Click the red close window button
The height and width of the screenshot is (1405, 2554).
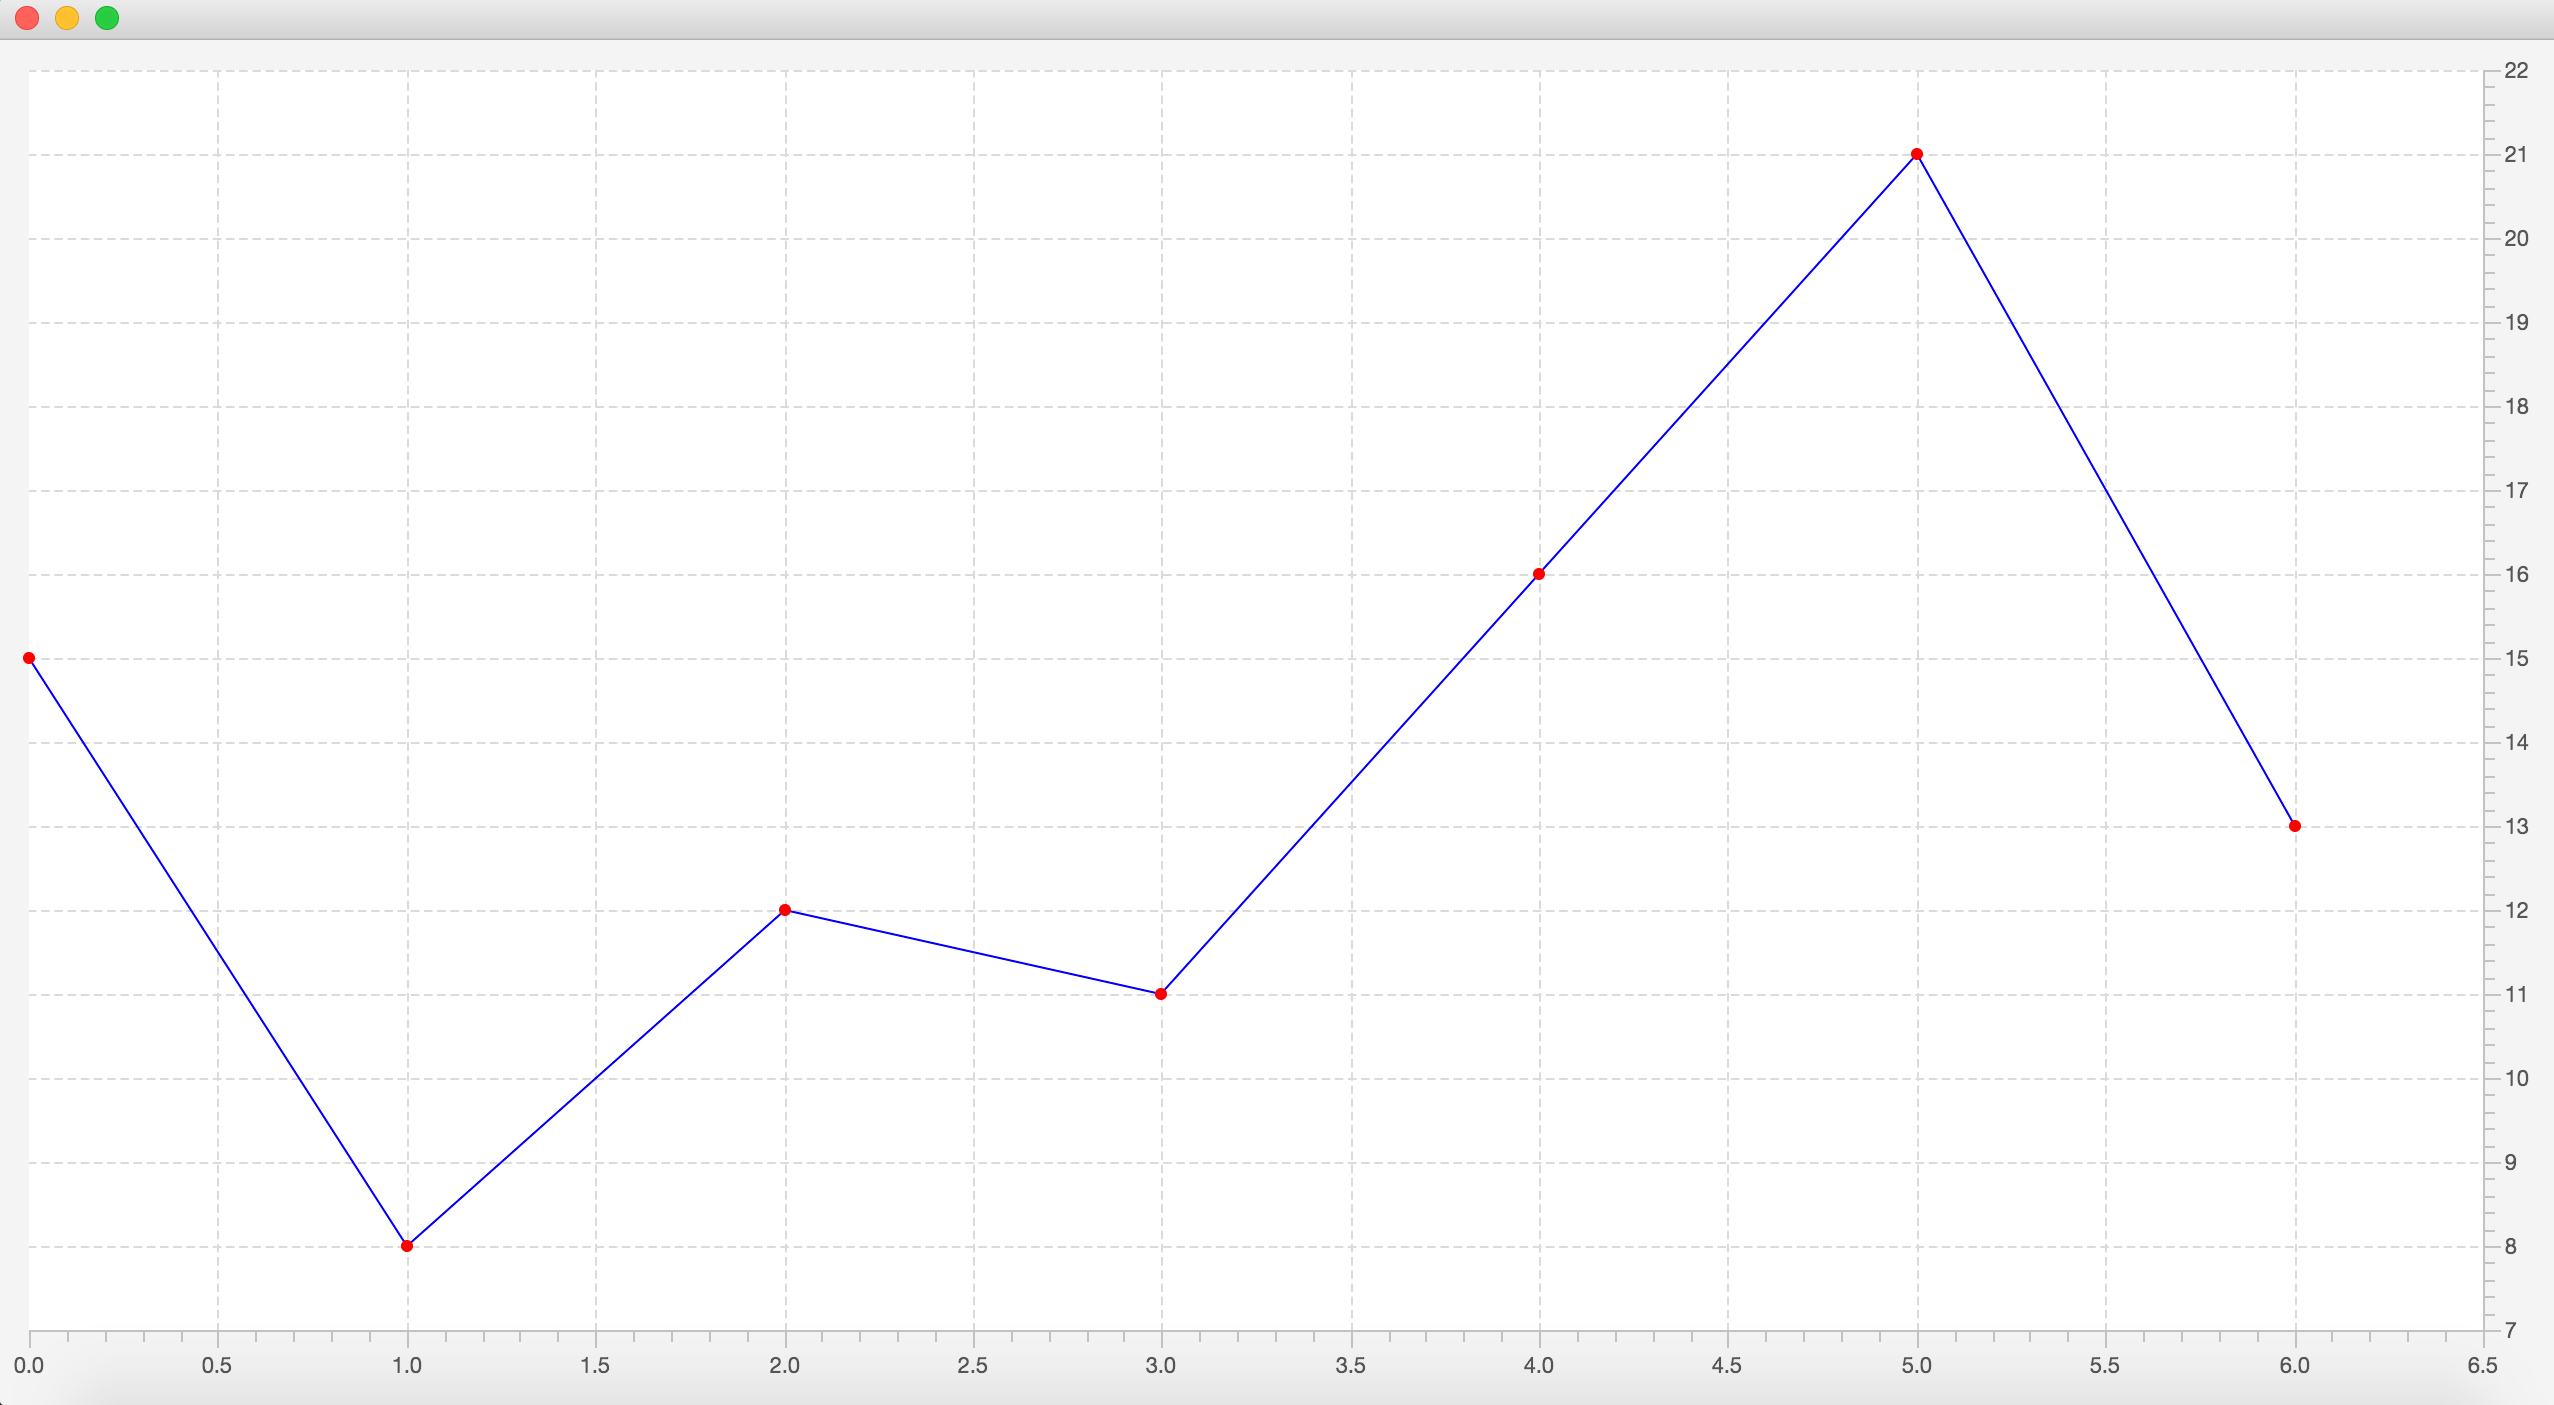27,18
